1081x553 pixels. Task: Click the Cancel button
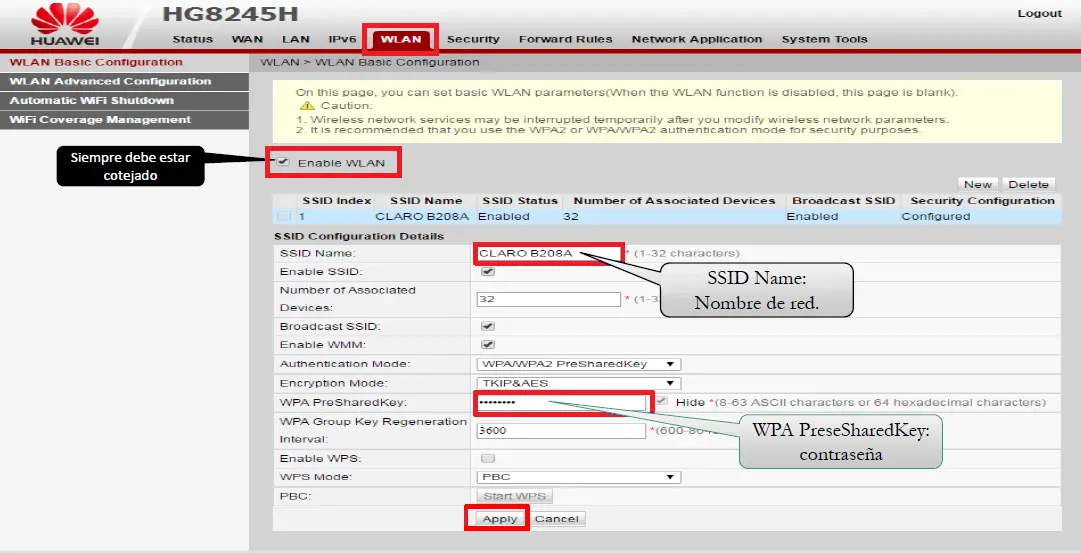tap(556, 519)
